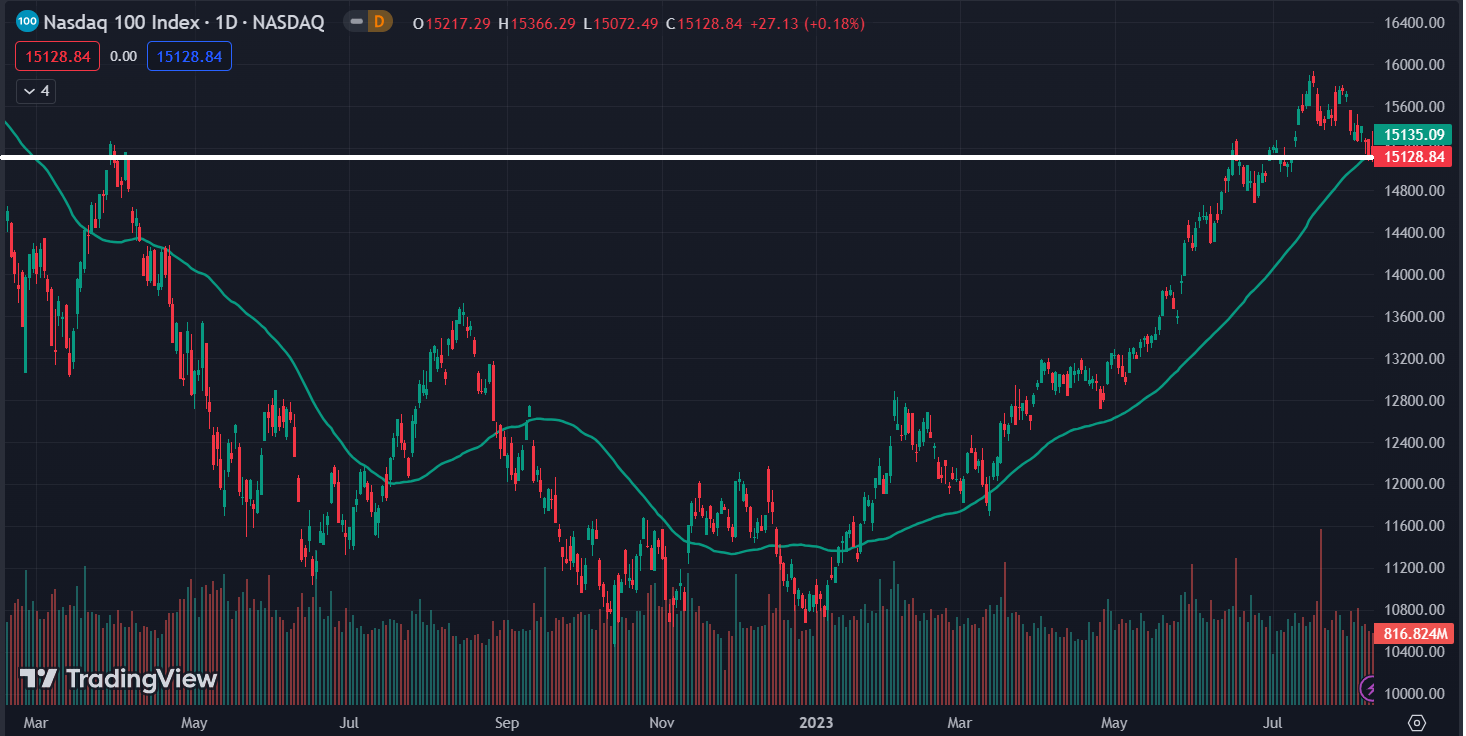1466x736 pixels.
Task: Click the green 15135.09 price axis label
Action: (x=1414, y=134)
